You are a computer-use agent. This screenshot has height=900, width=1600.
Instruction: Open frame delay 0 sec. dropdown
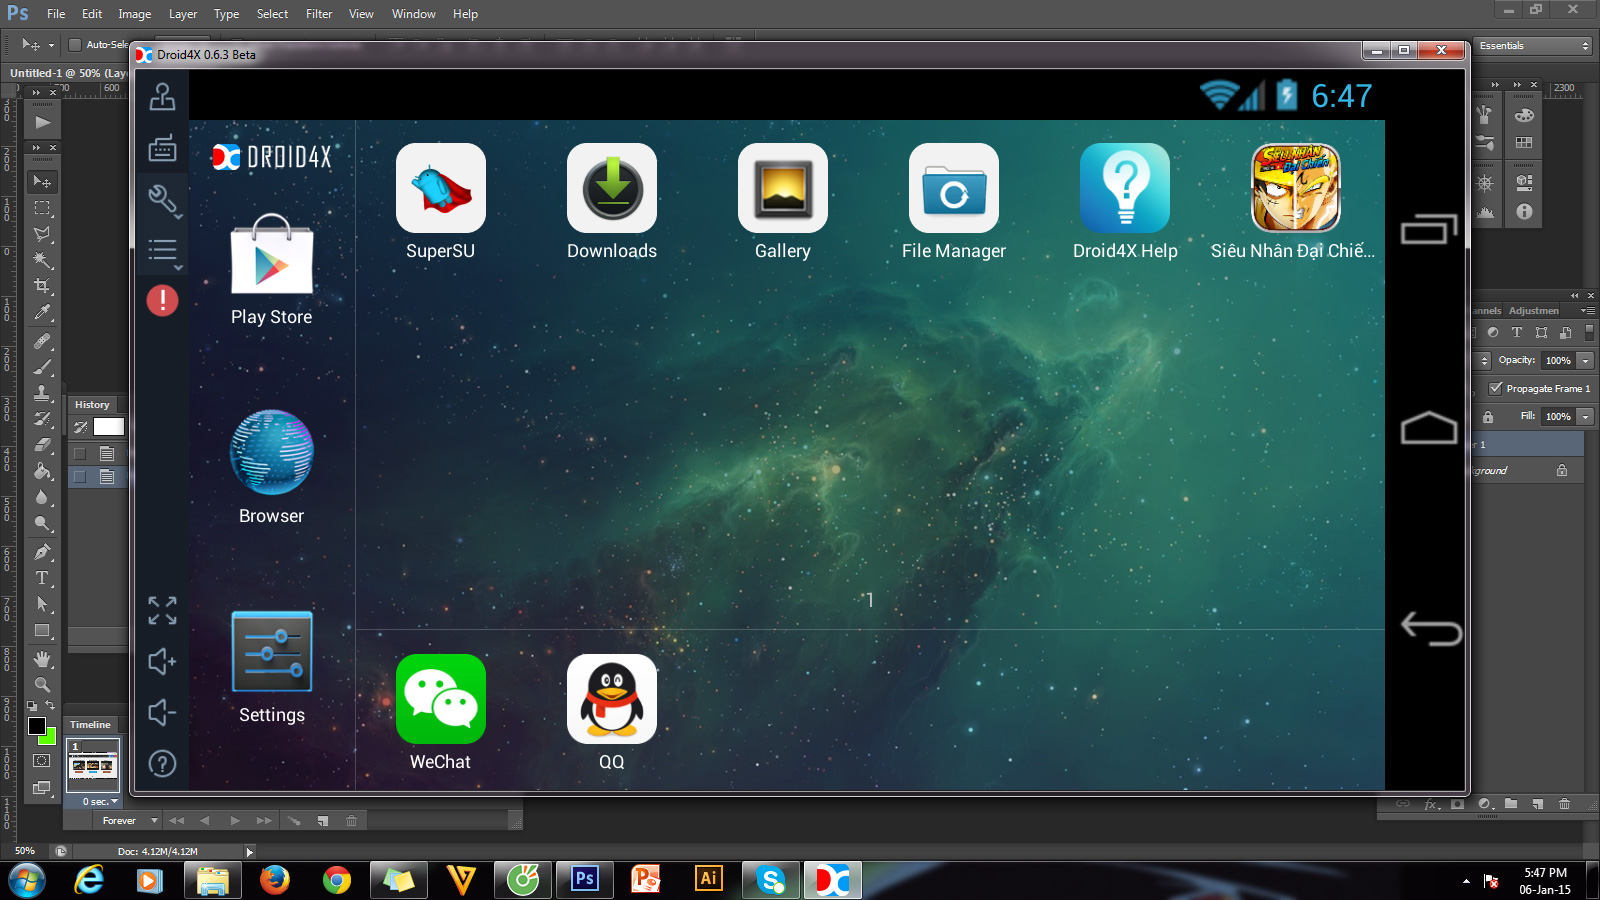click(x=100, y=802)
